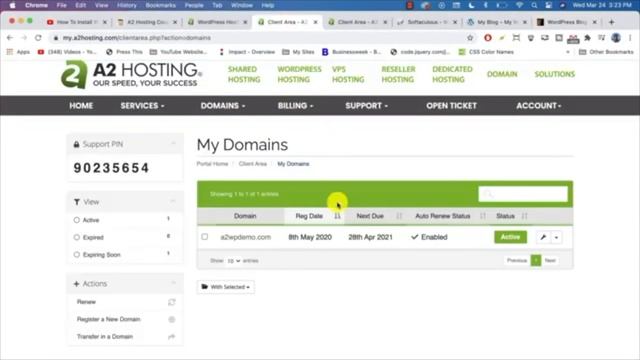Open the Billing dropdown menu
Screen dimensions: 640x360
pos(296,106)
